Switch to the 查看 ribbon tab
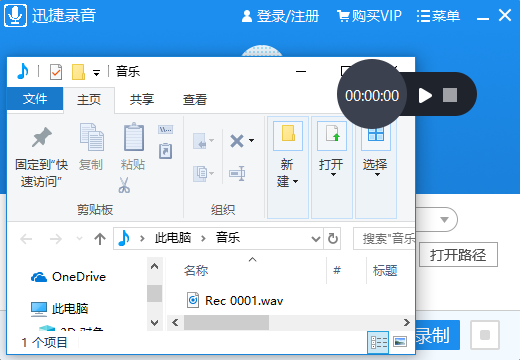Image resolution: width=520 pixels, height=360 pixels. pos(195,99)
